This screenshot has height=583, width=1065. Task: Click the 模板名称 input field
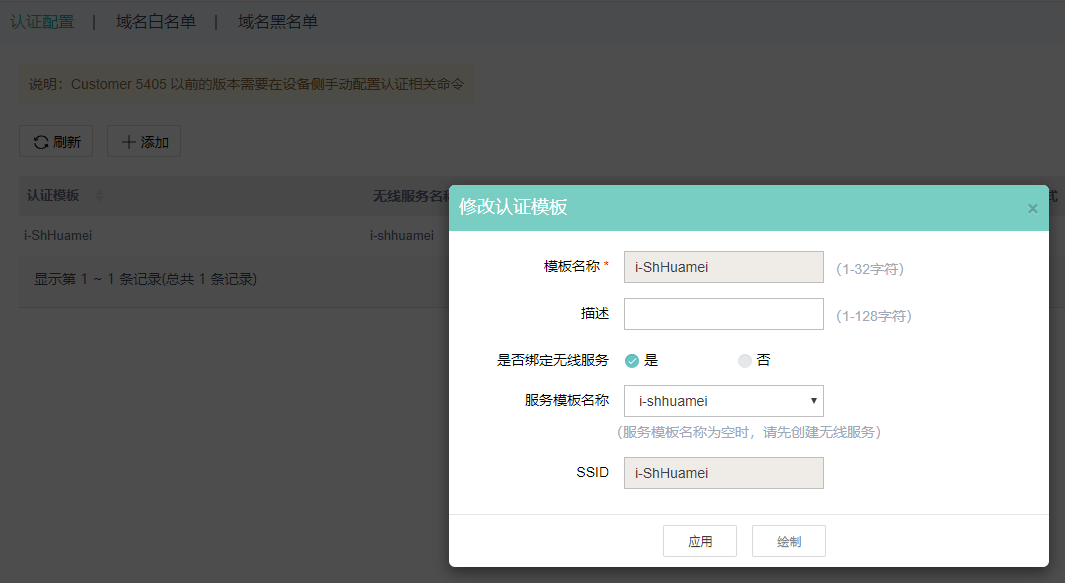723,267
